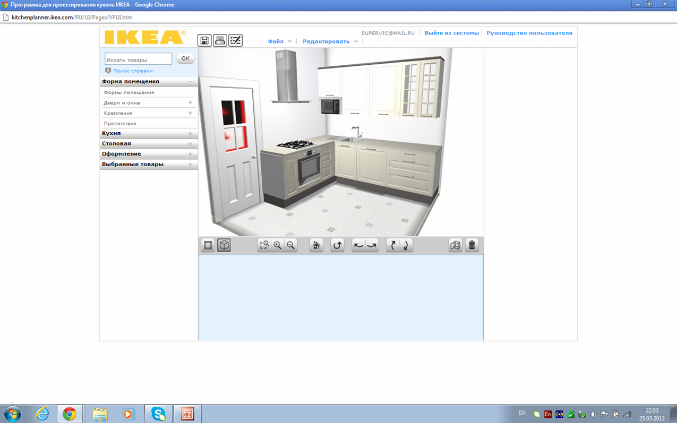Open the Файл dropdown menu

point(280,41)
